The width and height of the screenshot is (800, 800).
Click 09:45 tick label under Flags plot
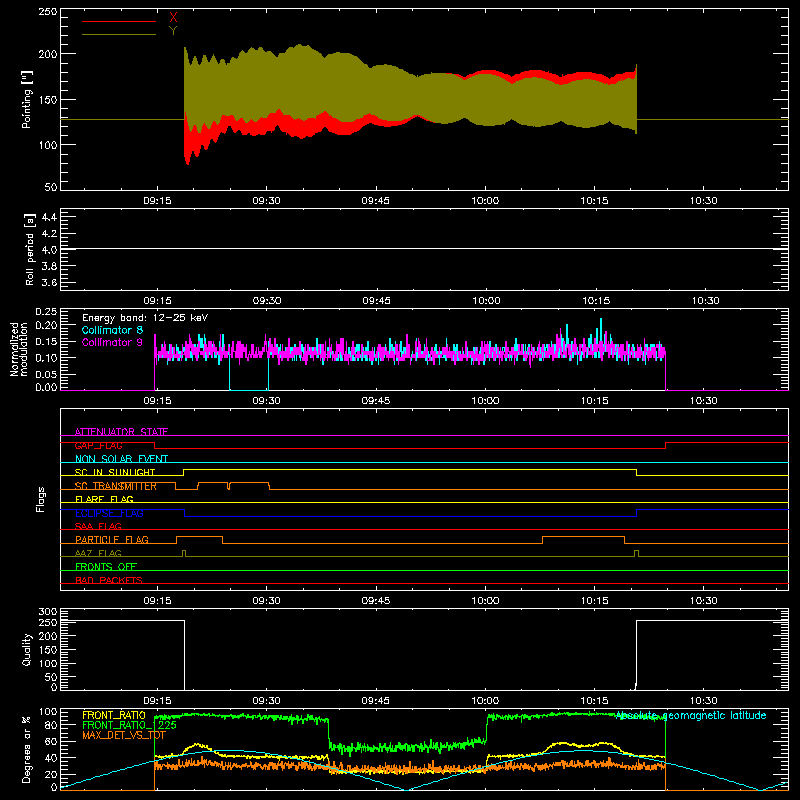pos(376,601)
